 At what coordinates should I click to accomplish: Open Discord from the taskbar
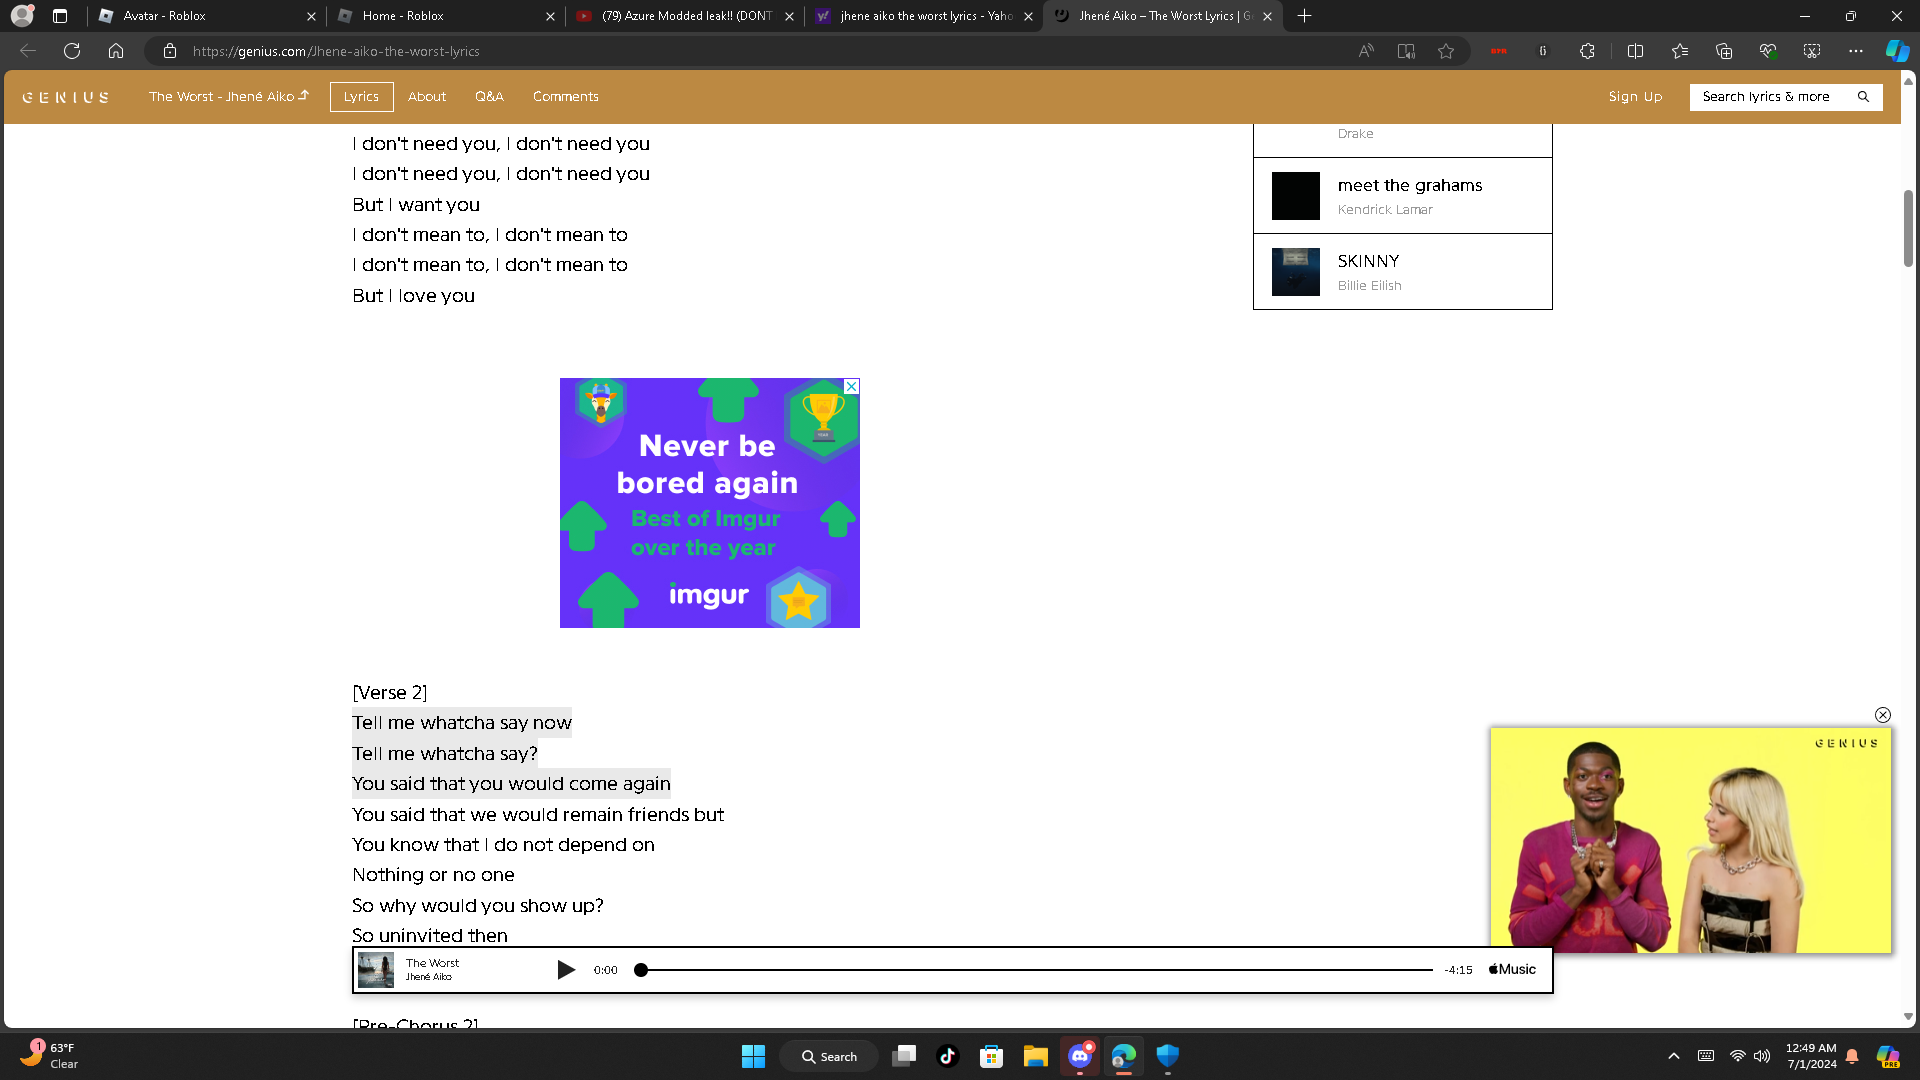click(1080, 1056)
